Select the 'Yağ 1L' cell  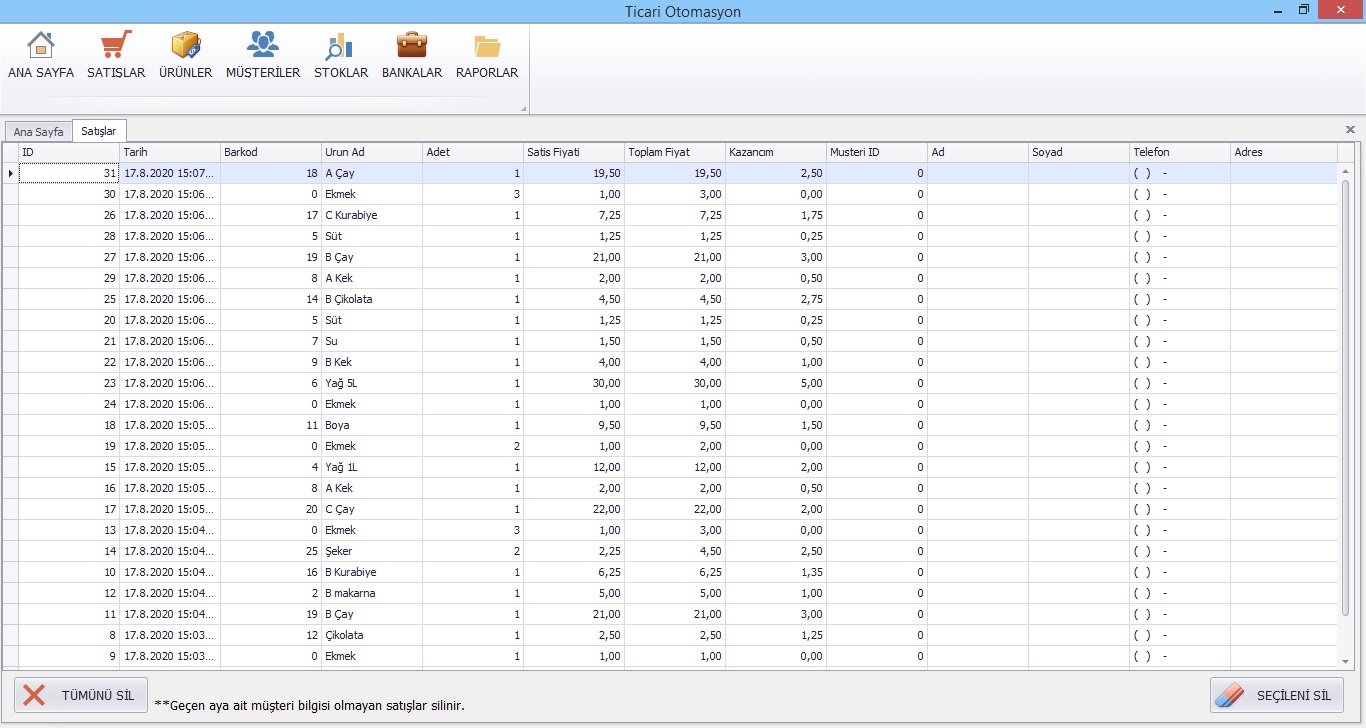click(371, 467)
